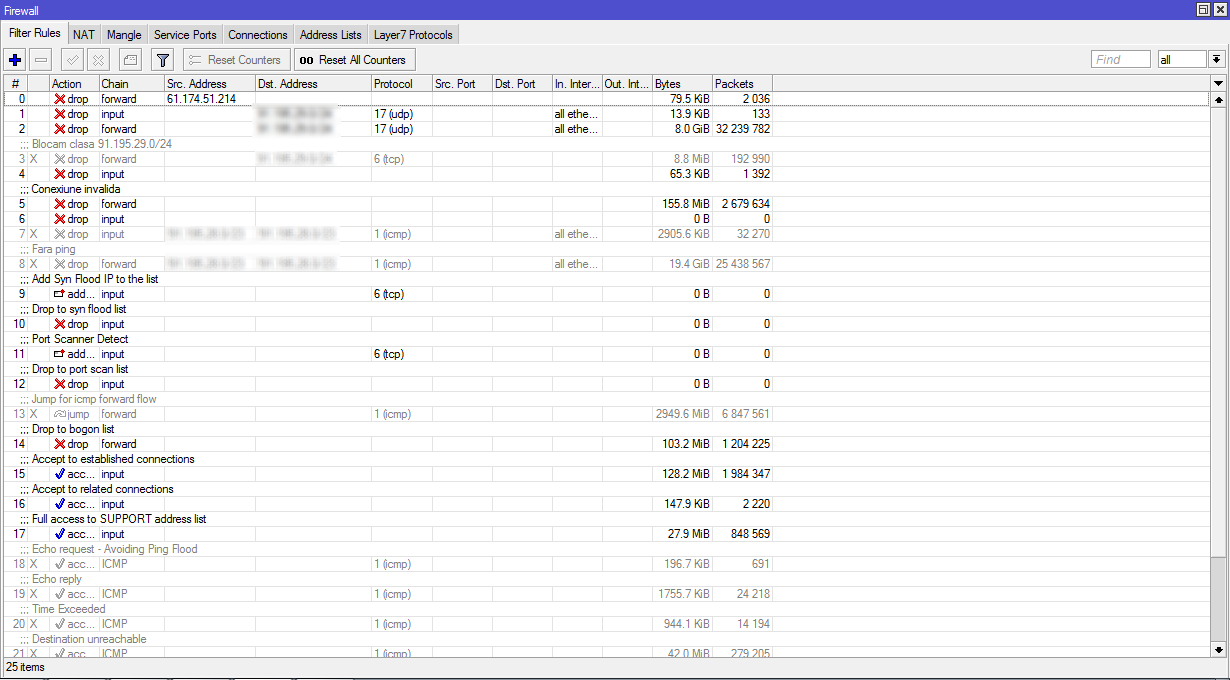
Task: Open the Filter funnel icon
Action: (x=163, y=60)
